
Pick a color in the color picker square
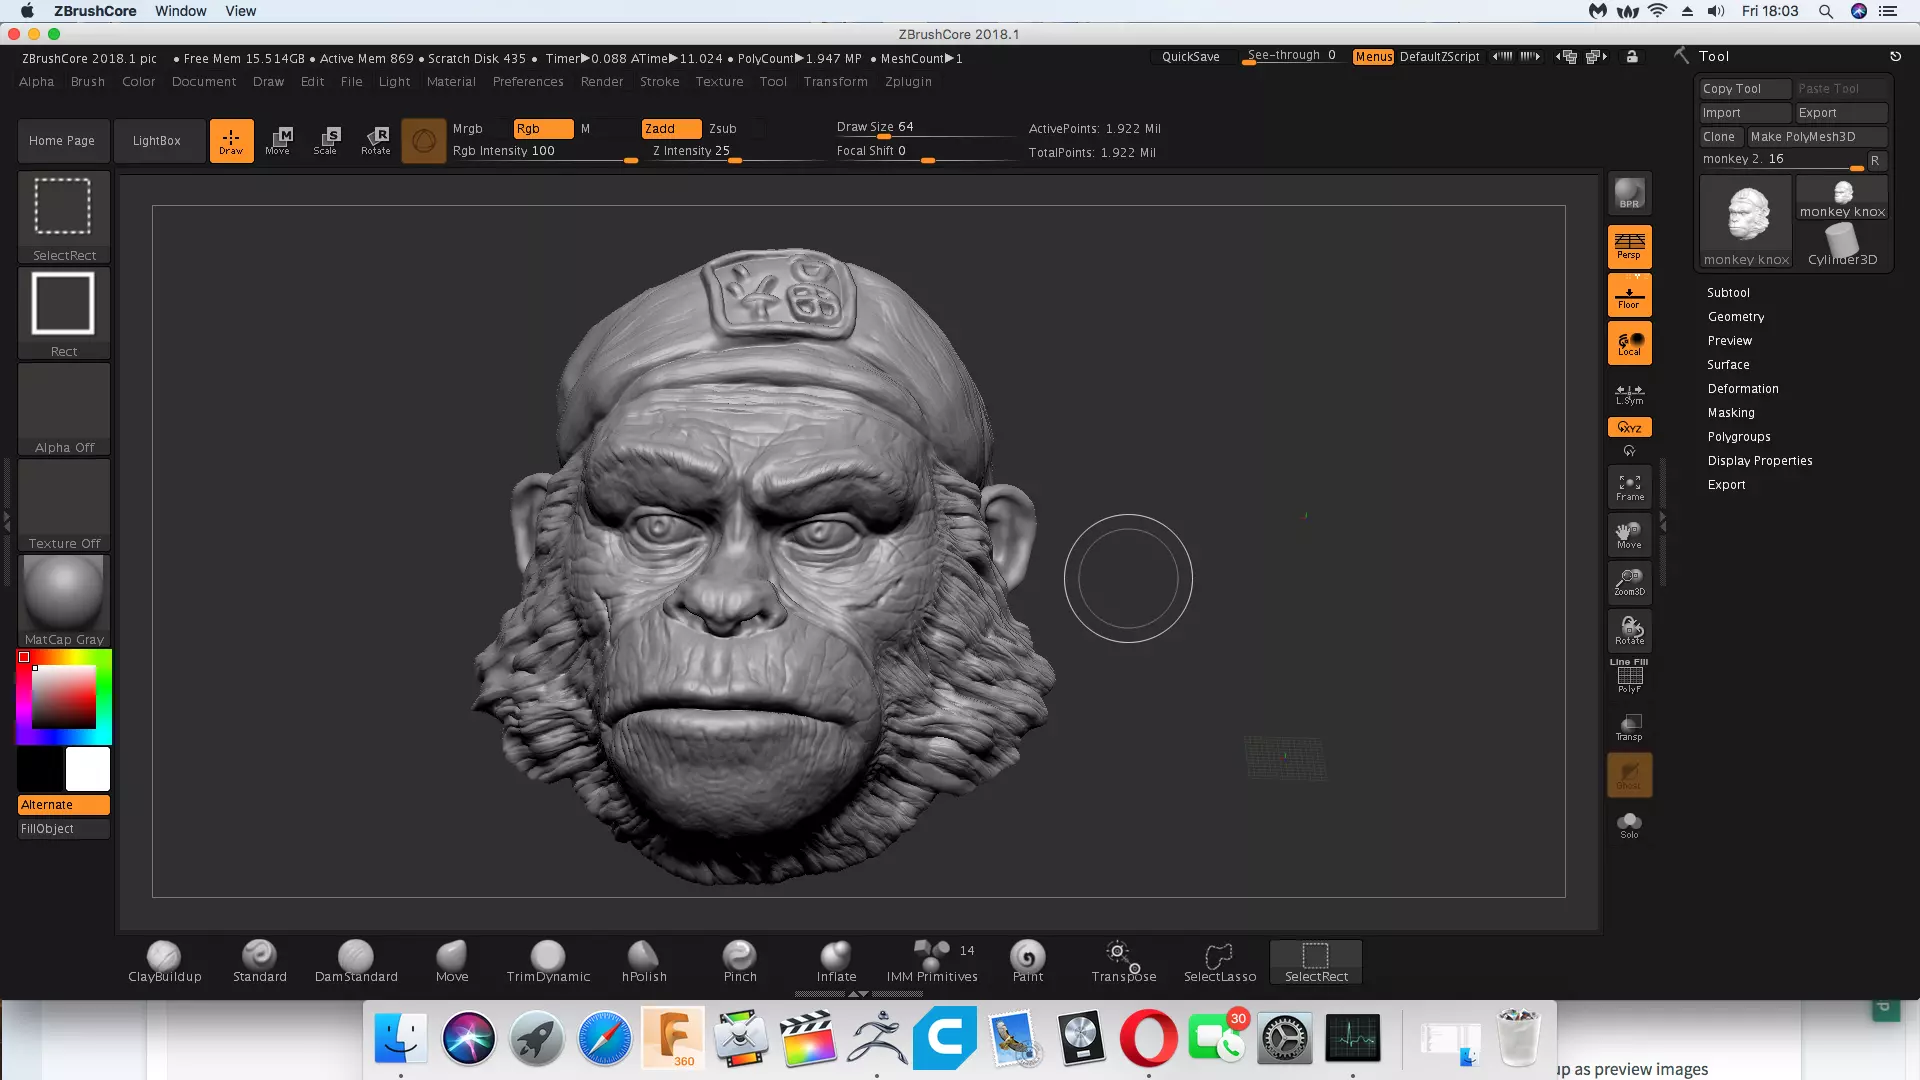(x=64, y=696)
